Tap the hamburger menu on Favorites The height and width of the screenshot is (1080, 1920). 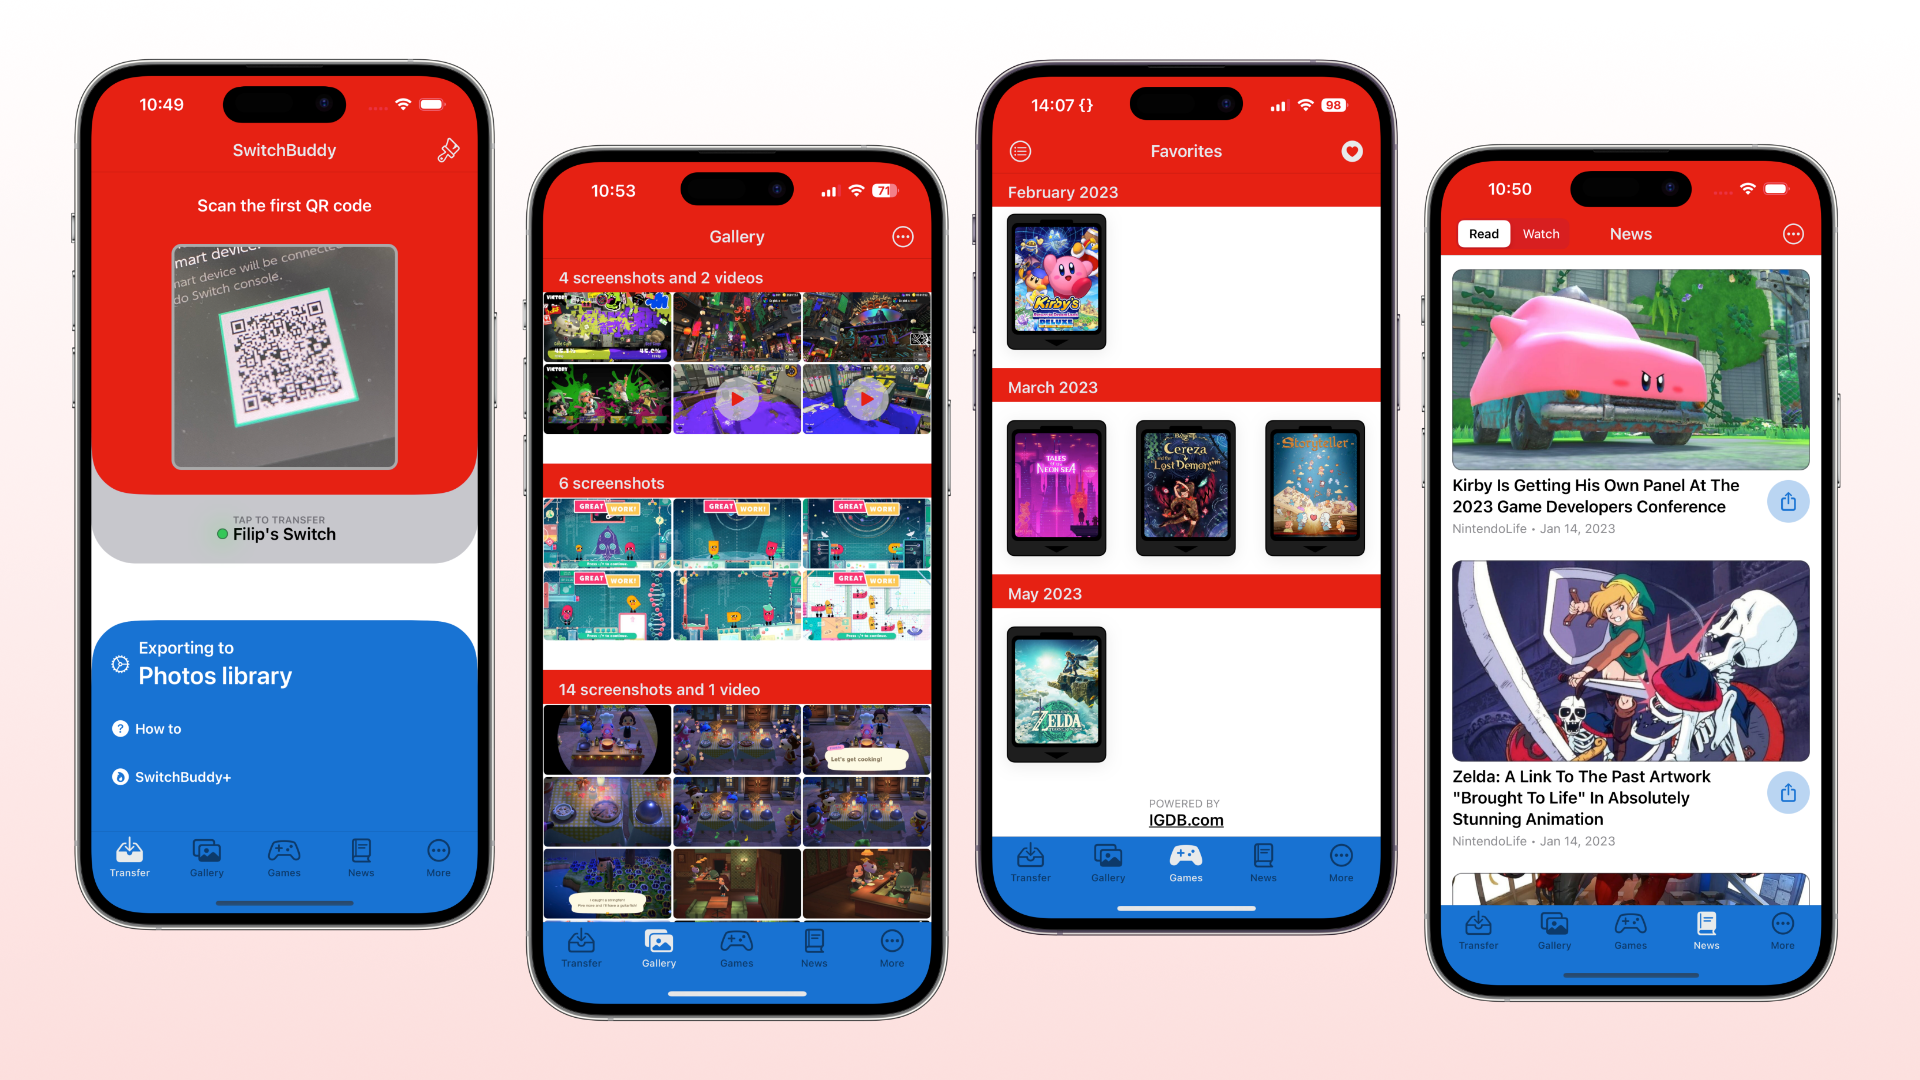pos(1021,149)
